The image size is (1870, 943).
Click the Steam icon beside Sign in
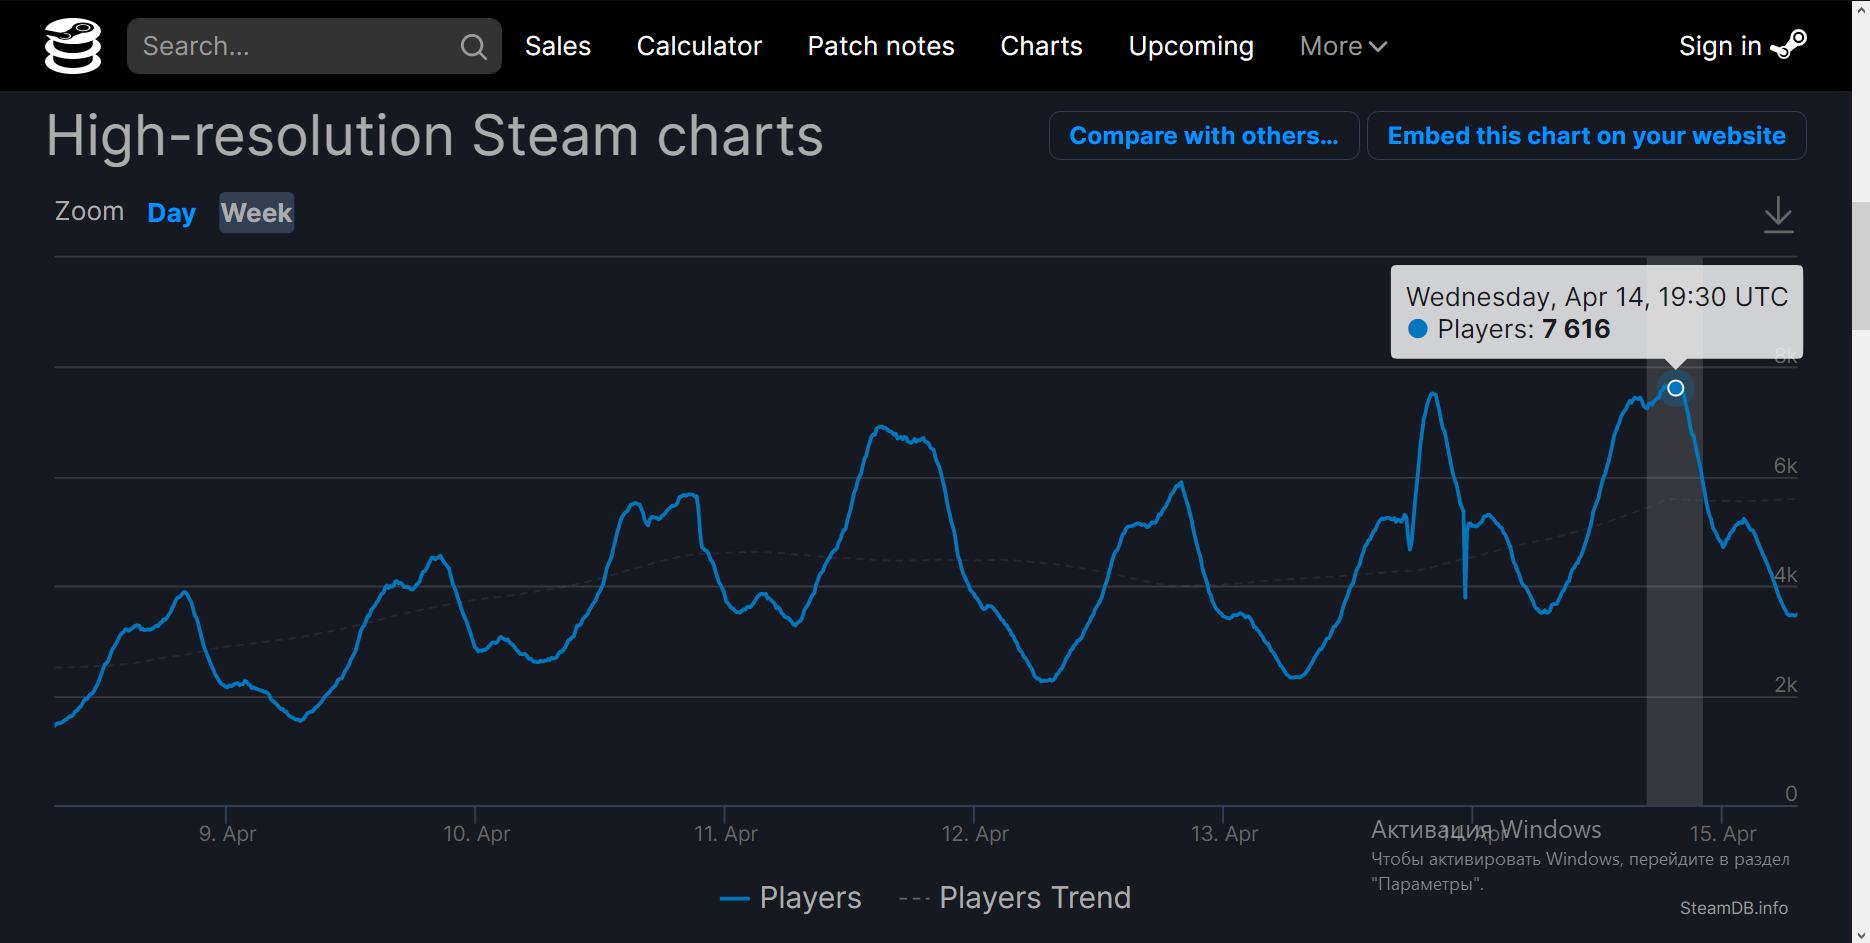[x=1789, y=45]
